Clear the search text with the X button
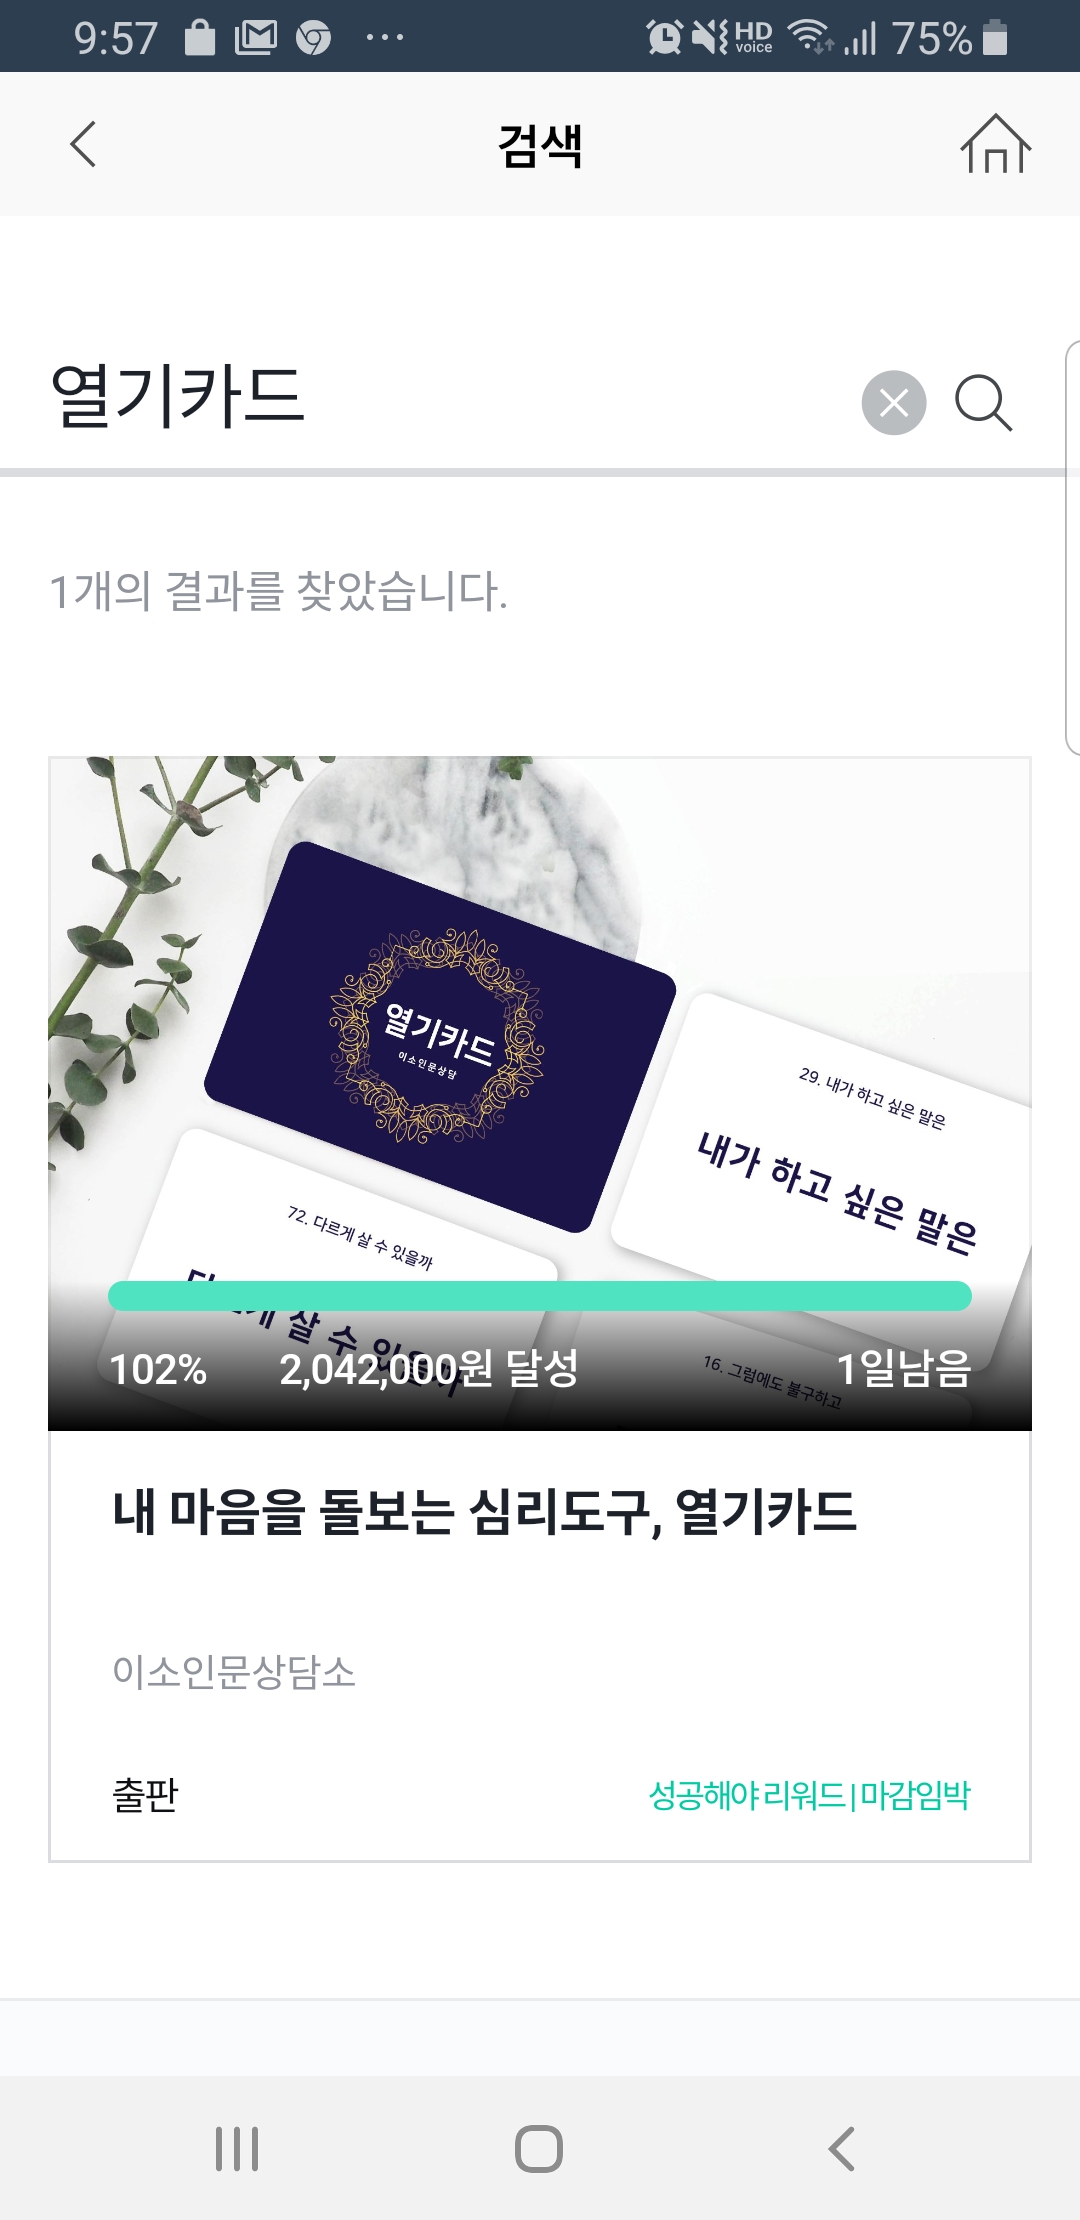Viewport: 1080px width, 2220px height. coord(894,403)
